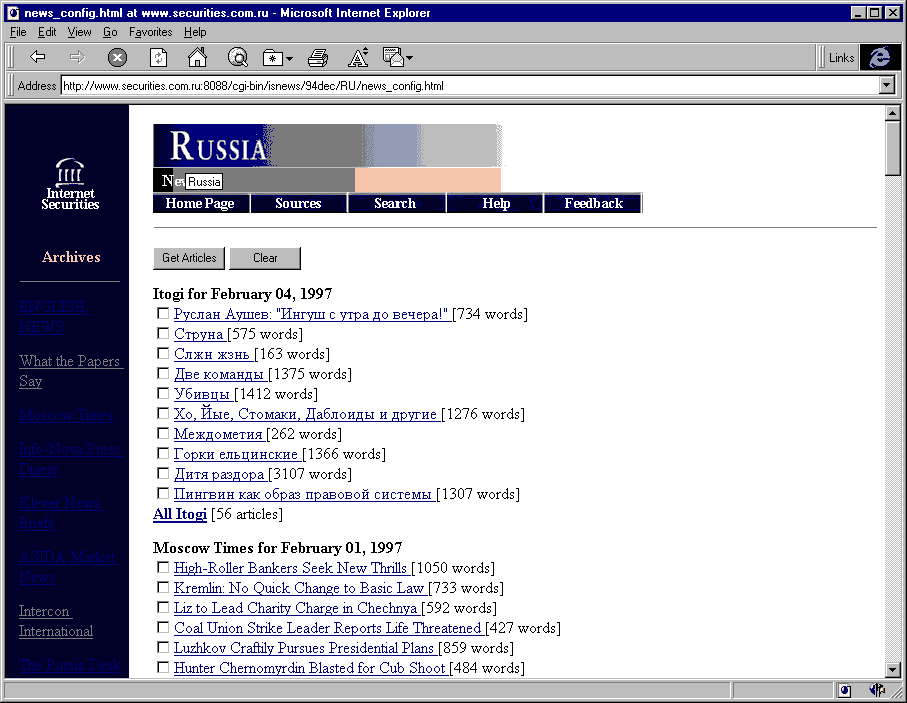Open the 'All Itogi' articles link
The width and height of the screenshot is (907, 703).
(180, 514)
